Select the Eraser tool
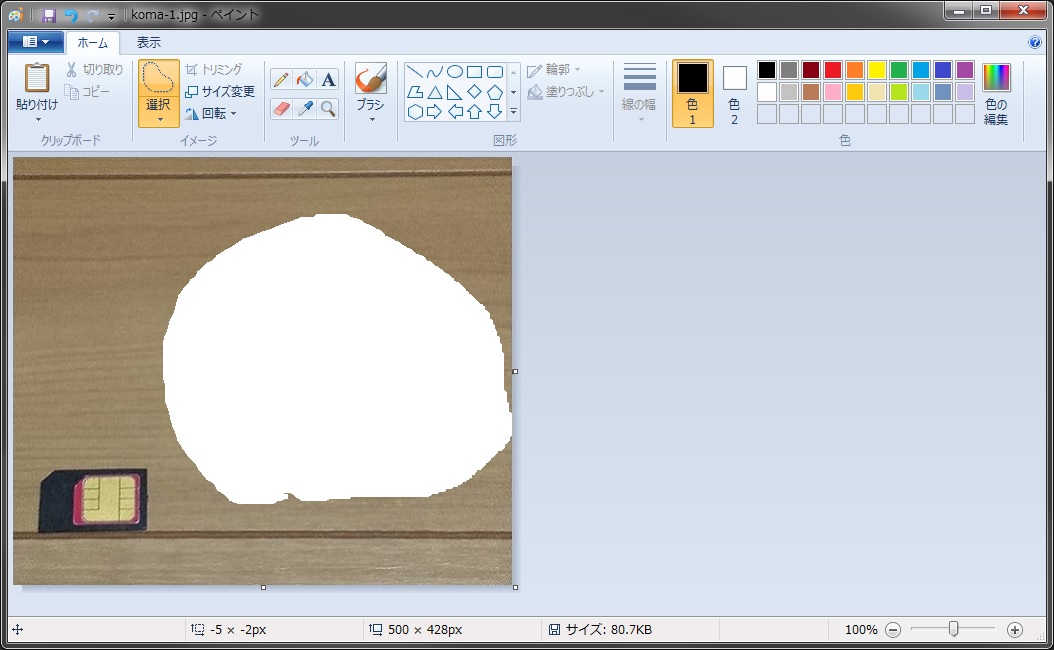The width and height of the screenshot is (1054, 650). (281, 108)
